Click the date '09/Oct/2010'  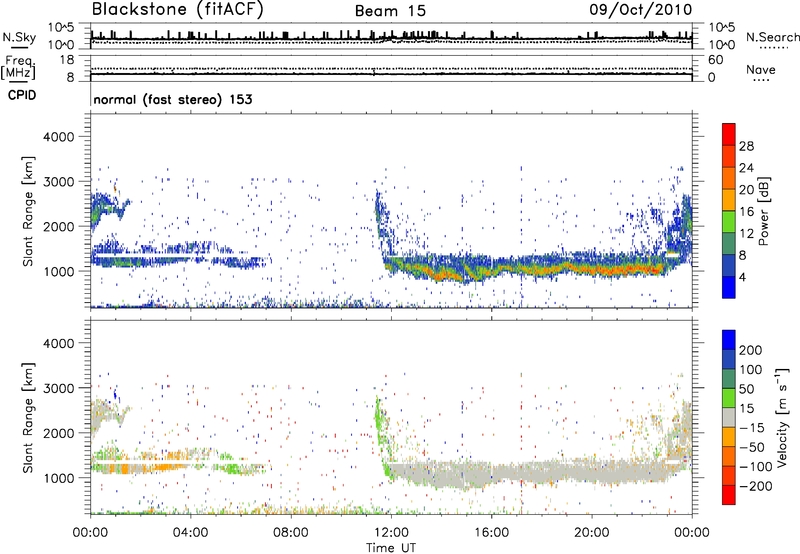tap(641, 10)
